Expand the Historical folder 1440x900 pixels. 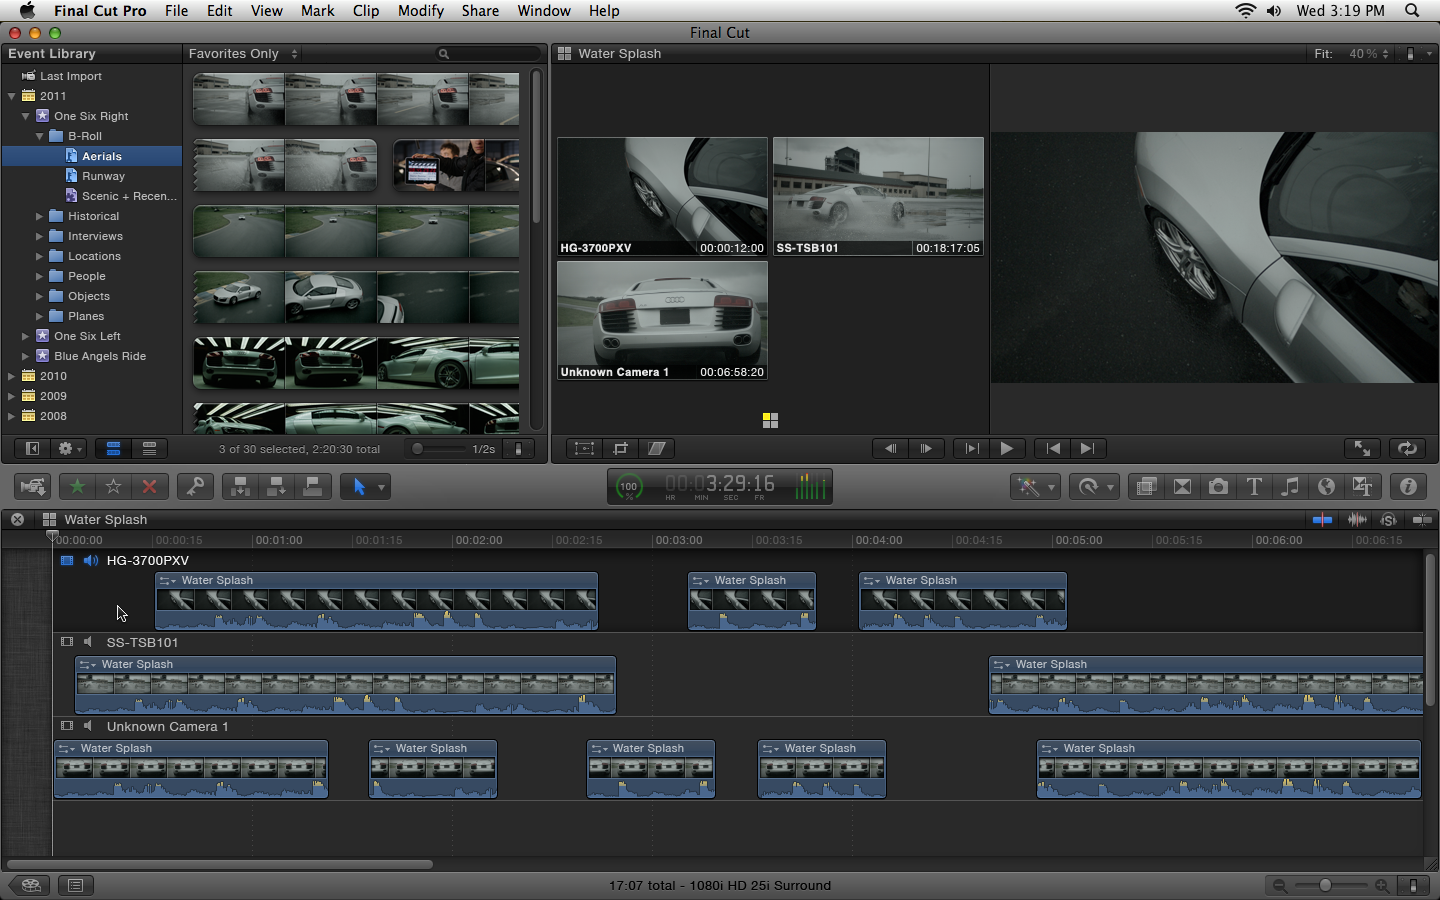[x=40, y=216]
